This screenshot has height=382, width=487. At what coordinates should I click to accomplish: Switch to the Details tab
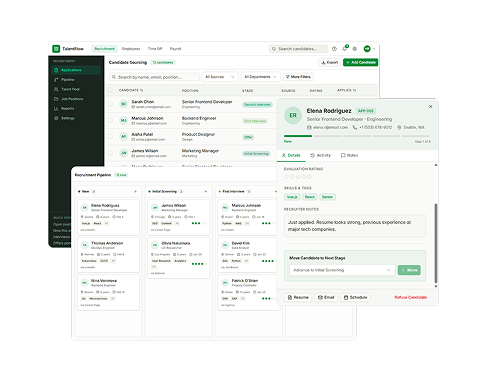pyautogui.click(x=291, y=155)
